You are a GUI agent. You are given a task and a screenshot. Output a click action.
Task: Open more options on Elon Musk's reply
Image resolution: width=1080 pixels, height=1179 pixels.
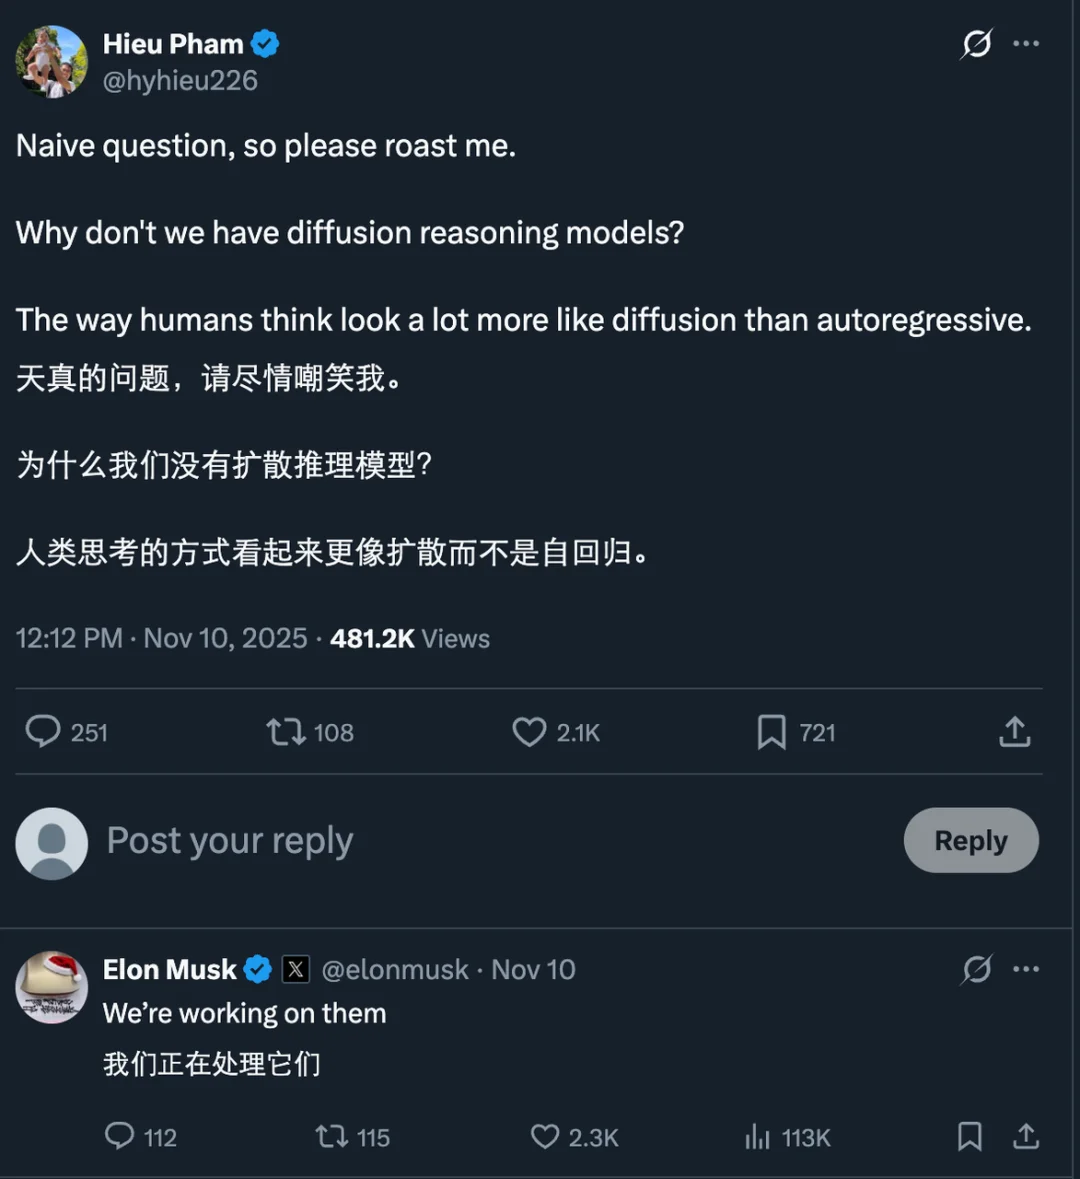[1026, 969]
